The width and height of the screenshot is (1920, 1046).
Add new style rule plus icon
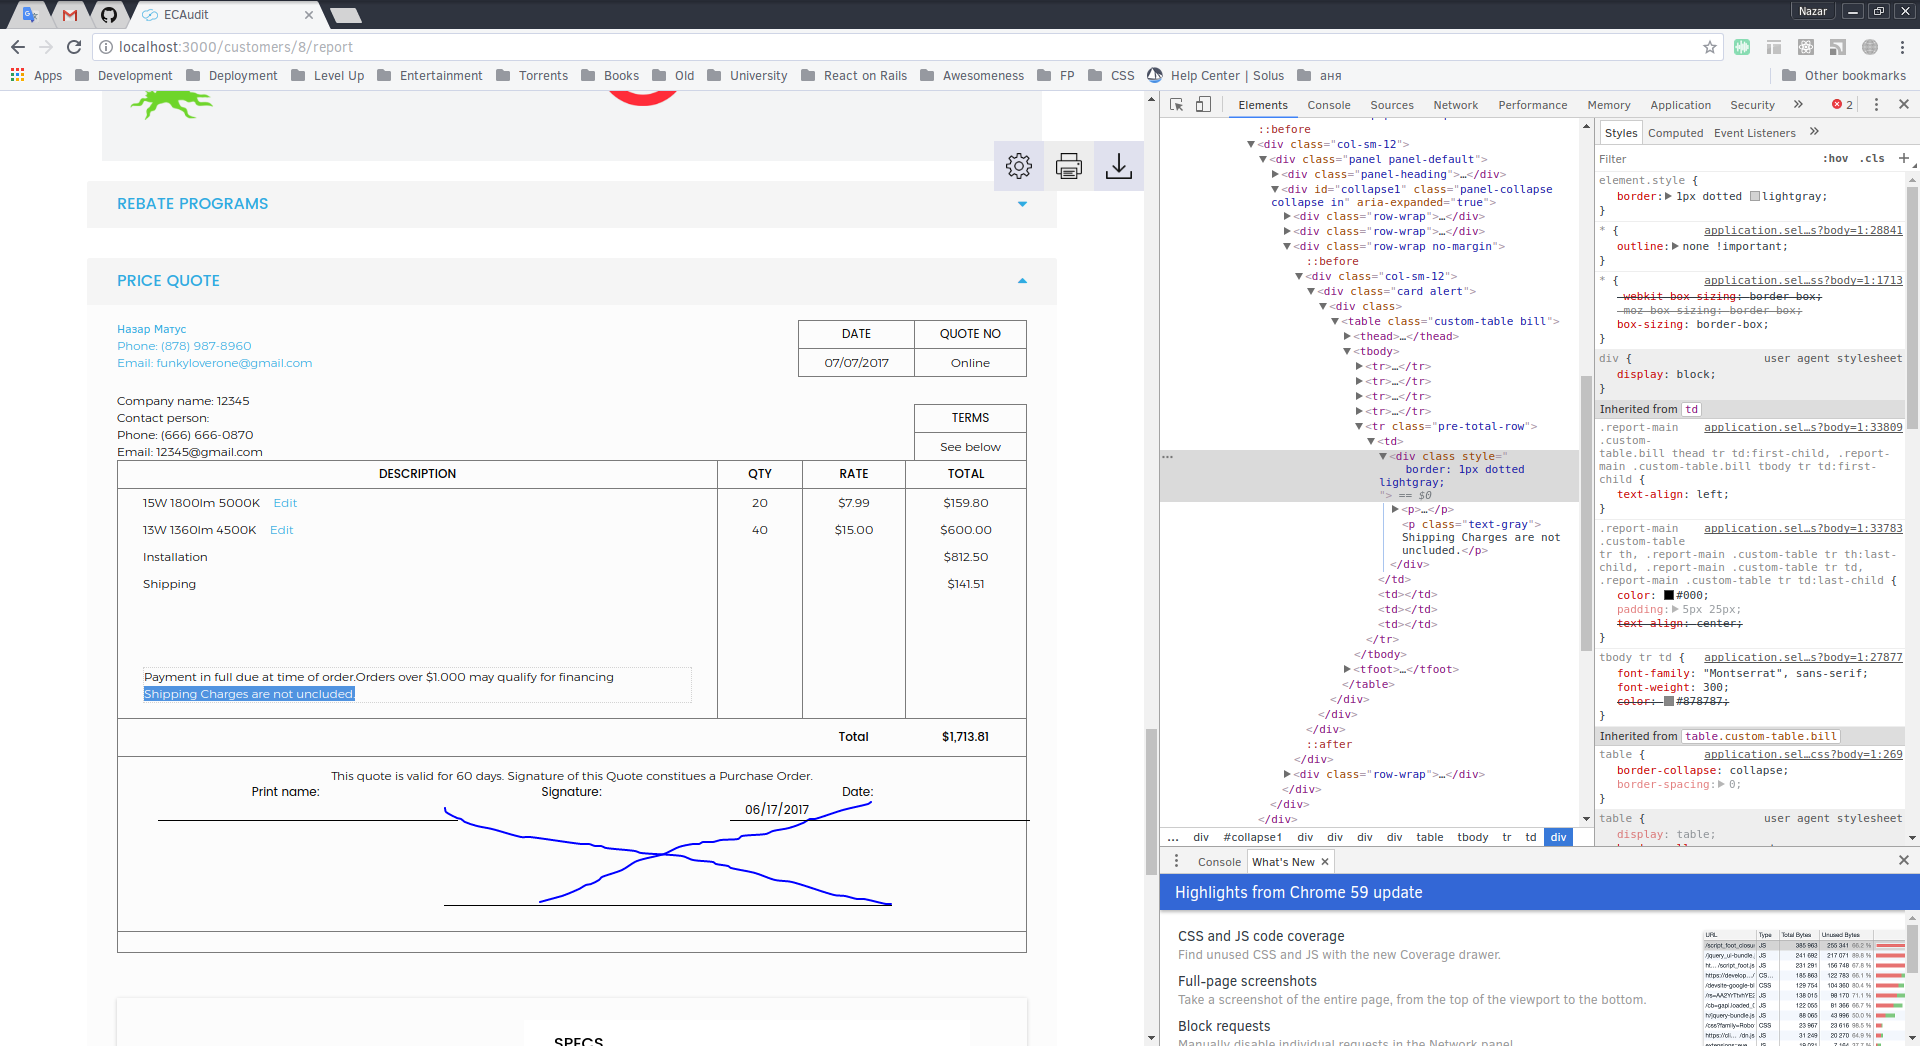click(1904, 158)
